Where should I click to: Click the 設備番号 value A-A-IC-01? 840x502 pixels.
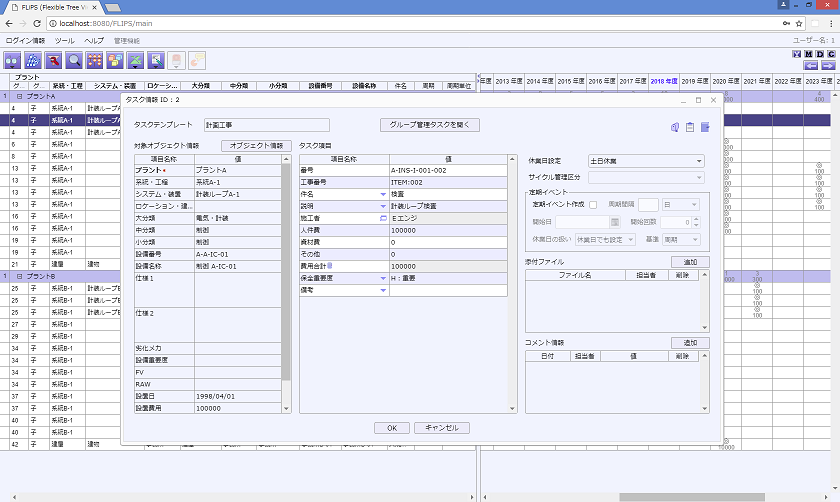click(238, 254)
